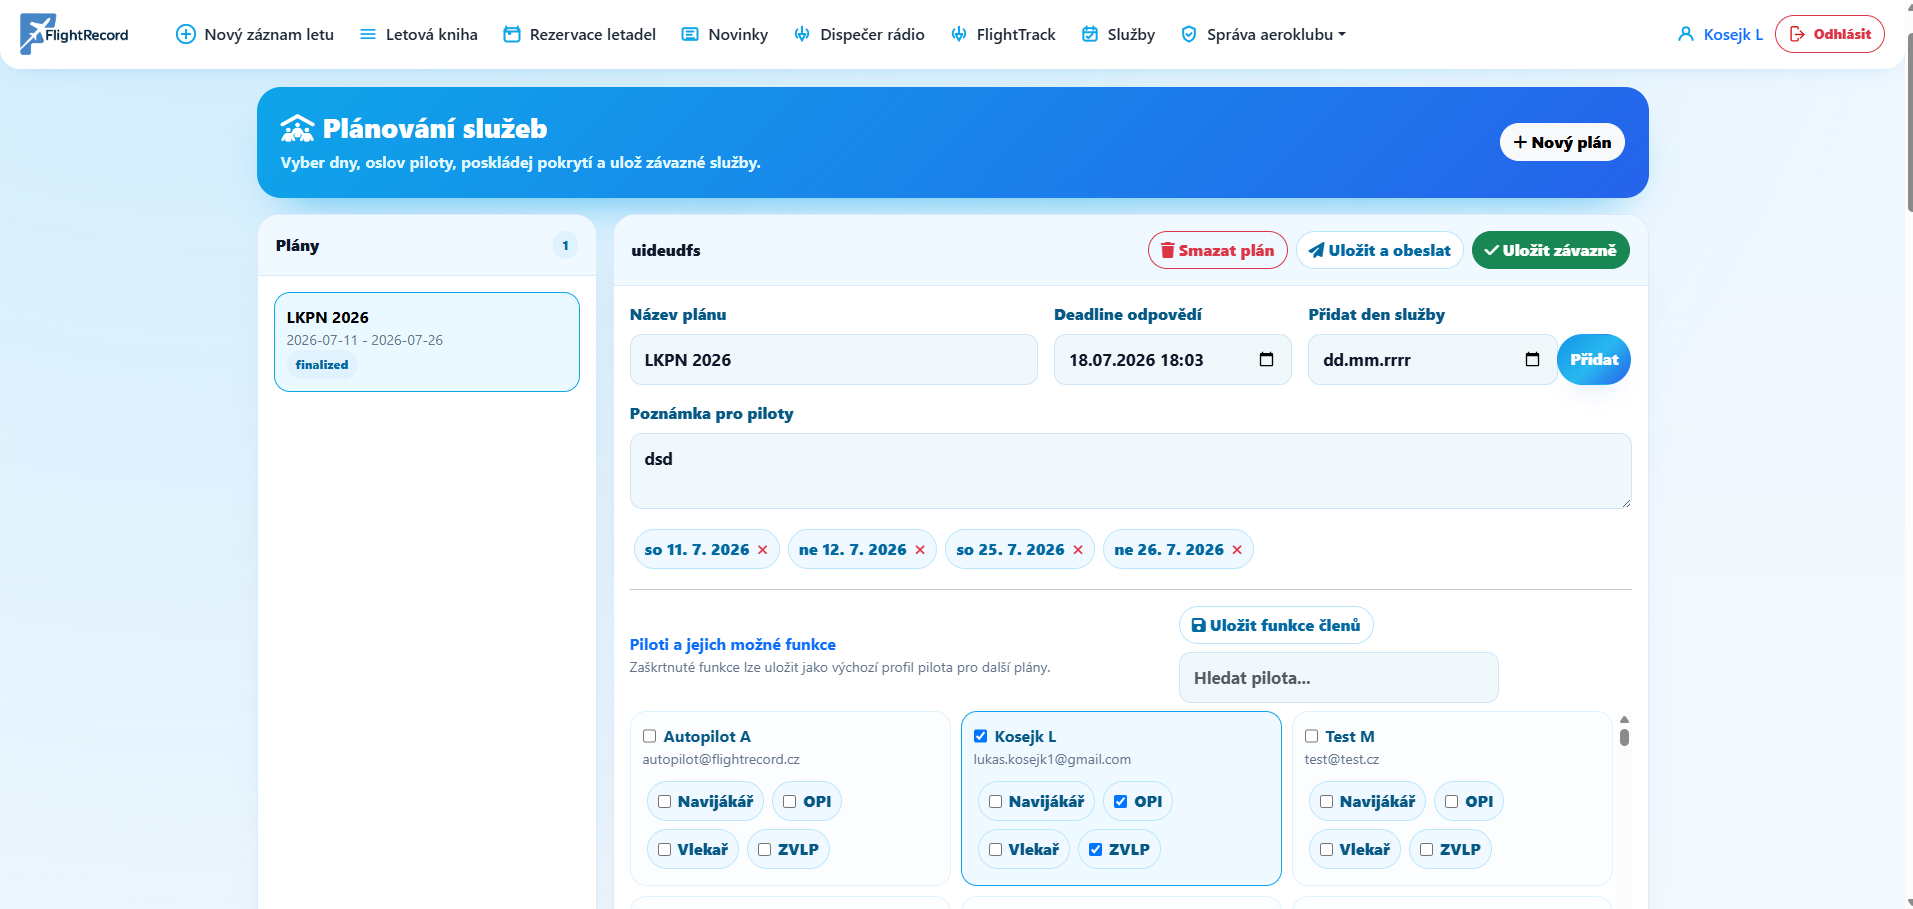Enable Vlekař for Test M

1327,850
